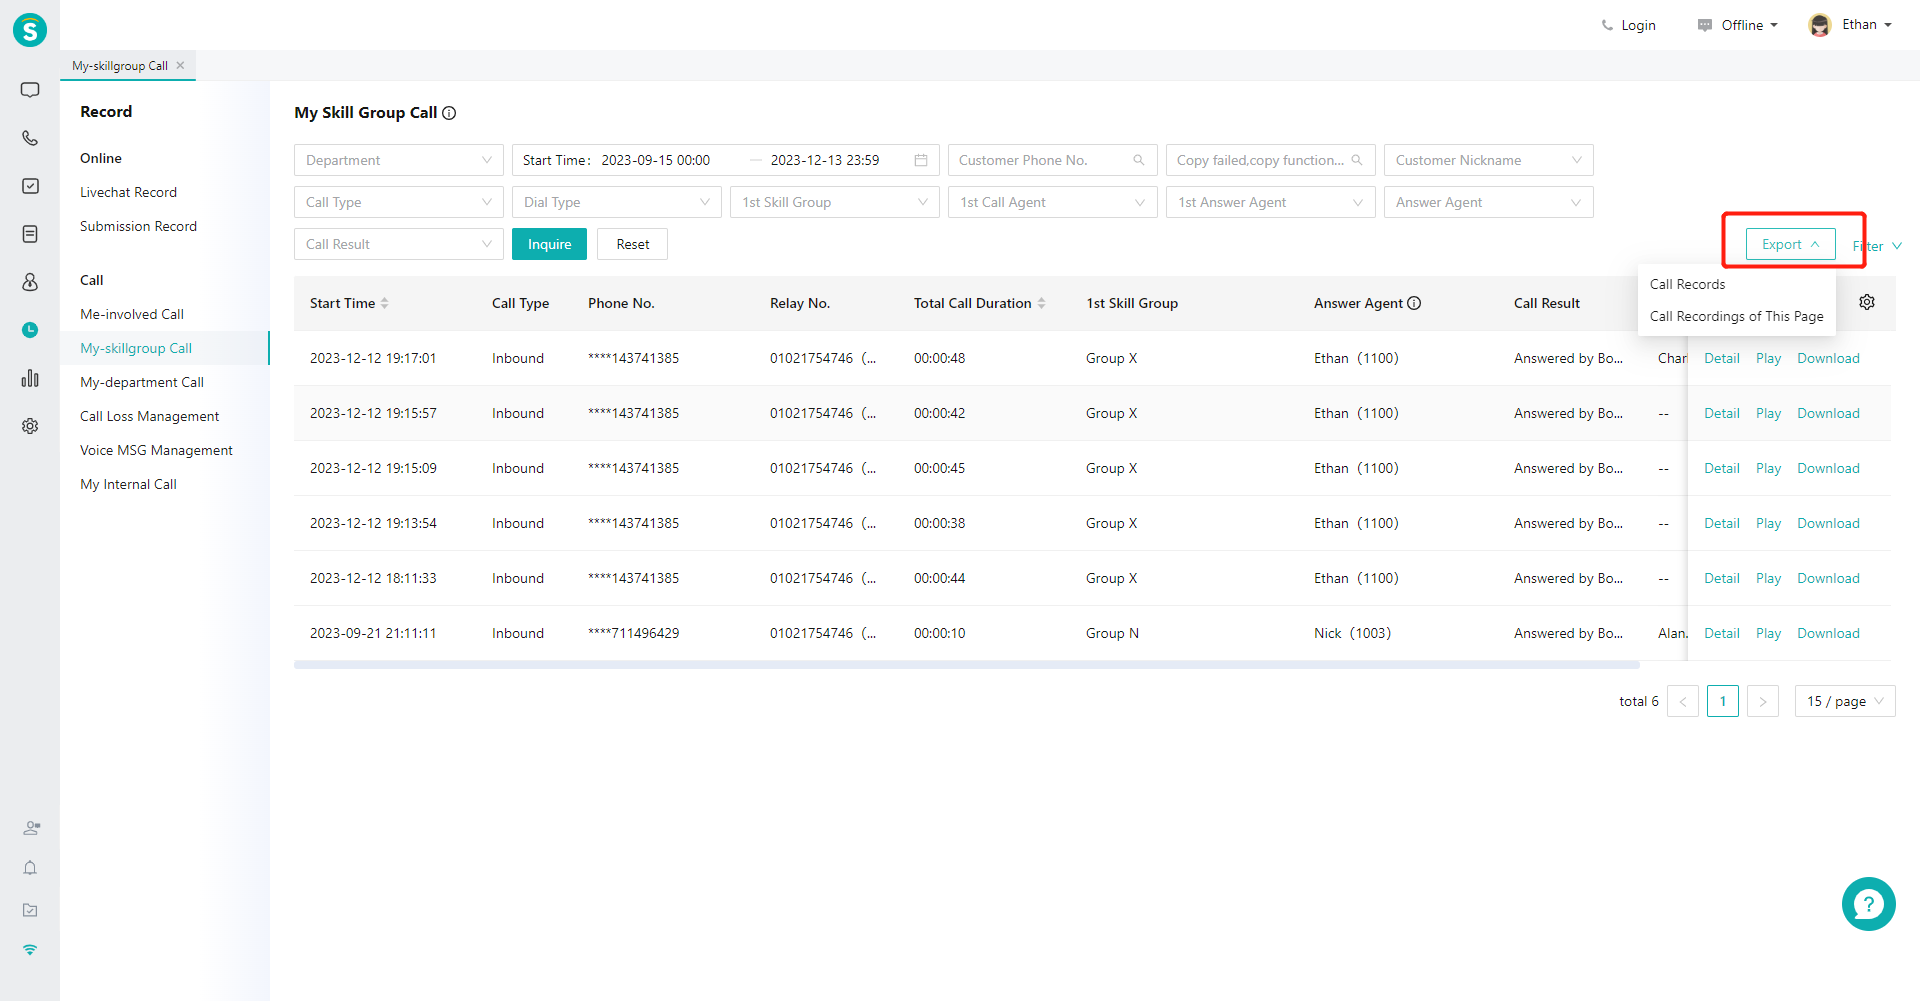Viewport: 1920px width, 1001px height.
Task: Change the 15 / page size dropdown
Action: coord(1846,701)
